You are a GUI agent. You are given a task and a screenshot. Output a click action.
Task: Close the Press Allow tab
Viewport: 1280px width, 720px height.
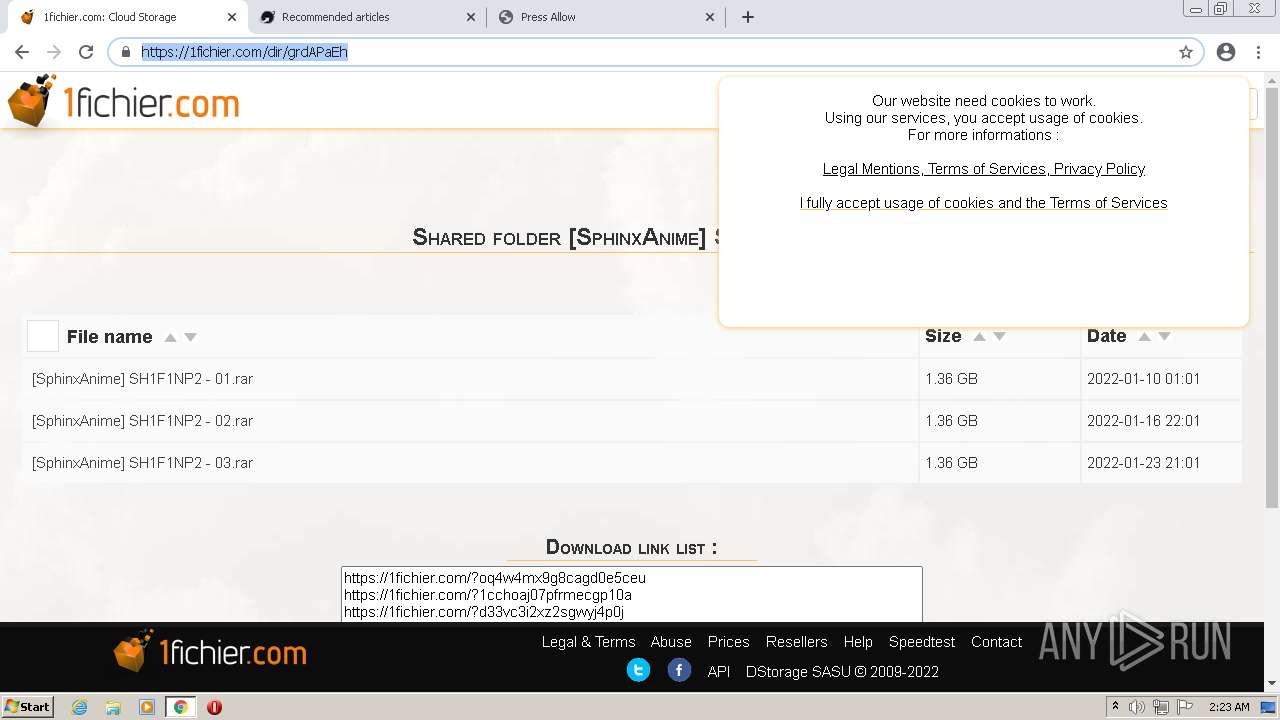710,17
